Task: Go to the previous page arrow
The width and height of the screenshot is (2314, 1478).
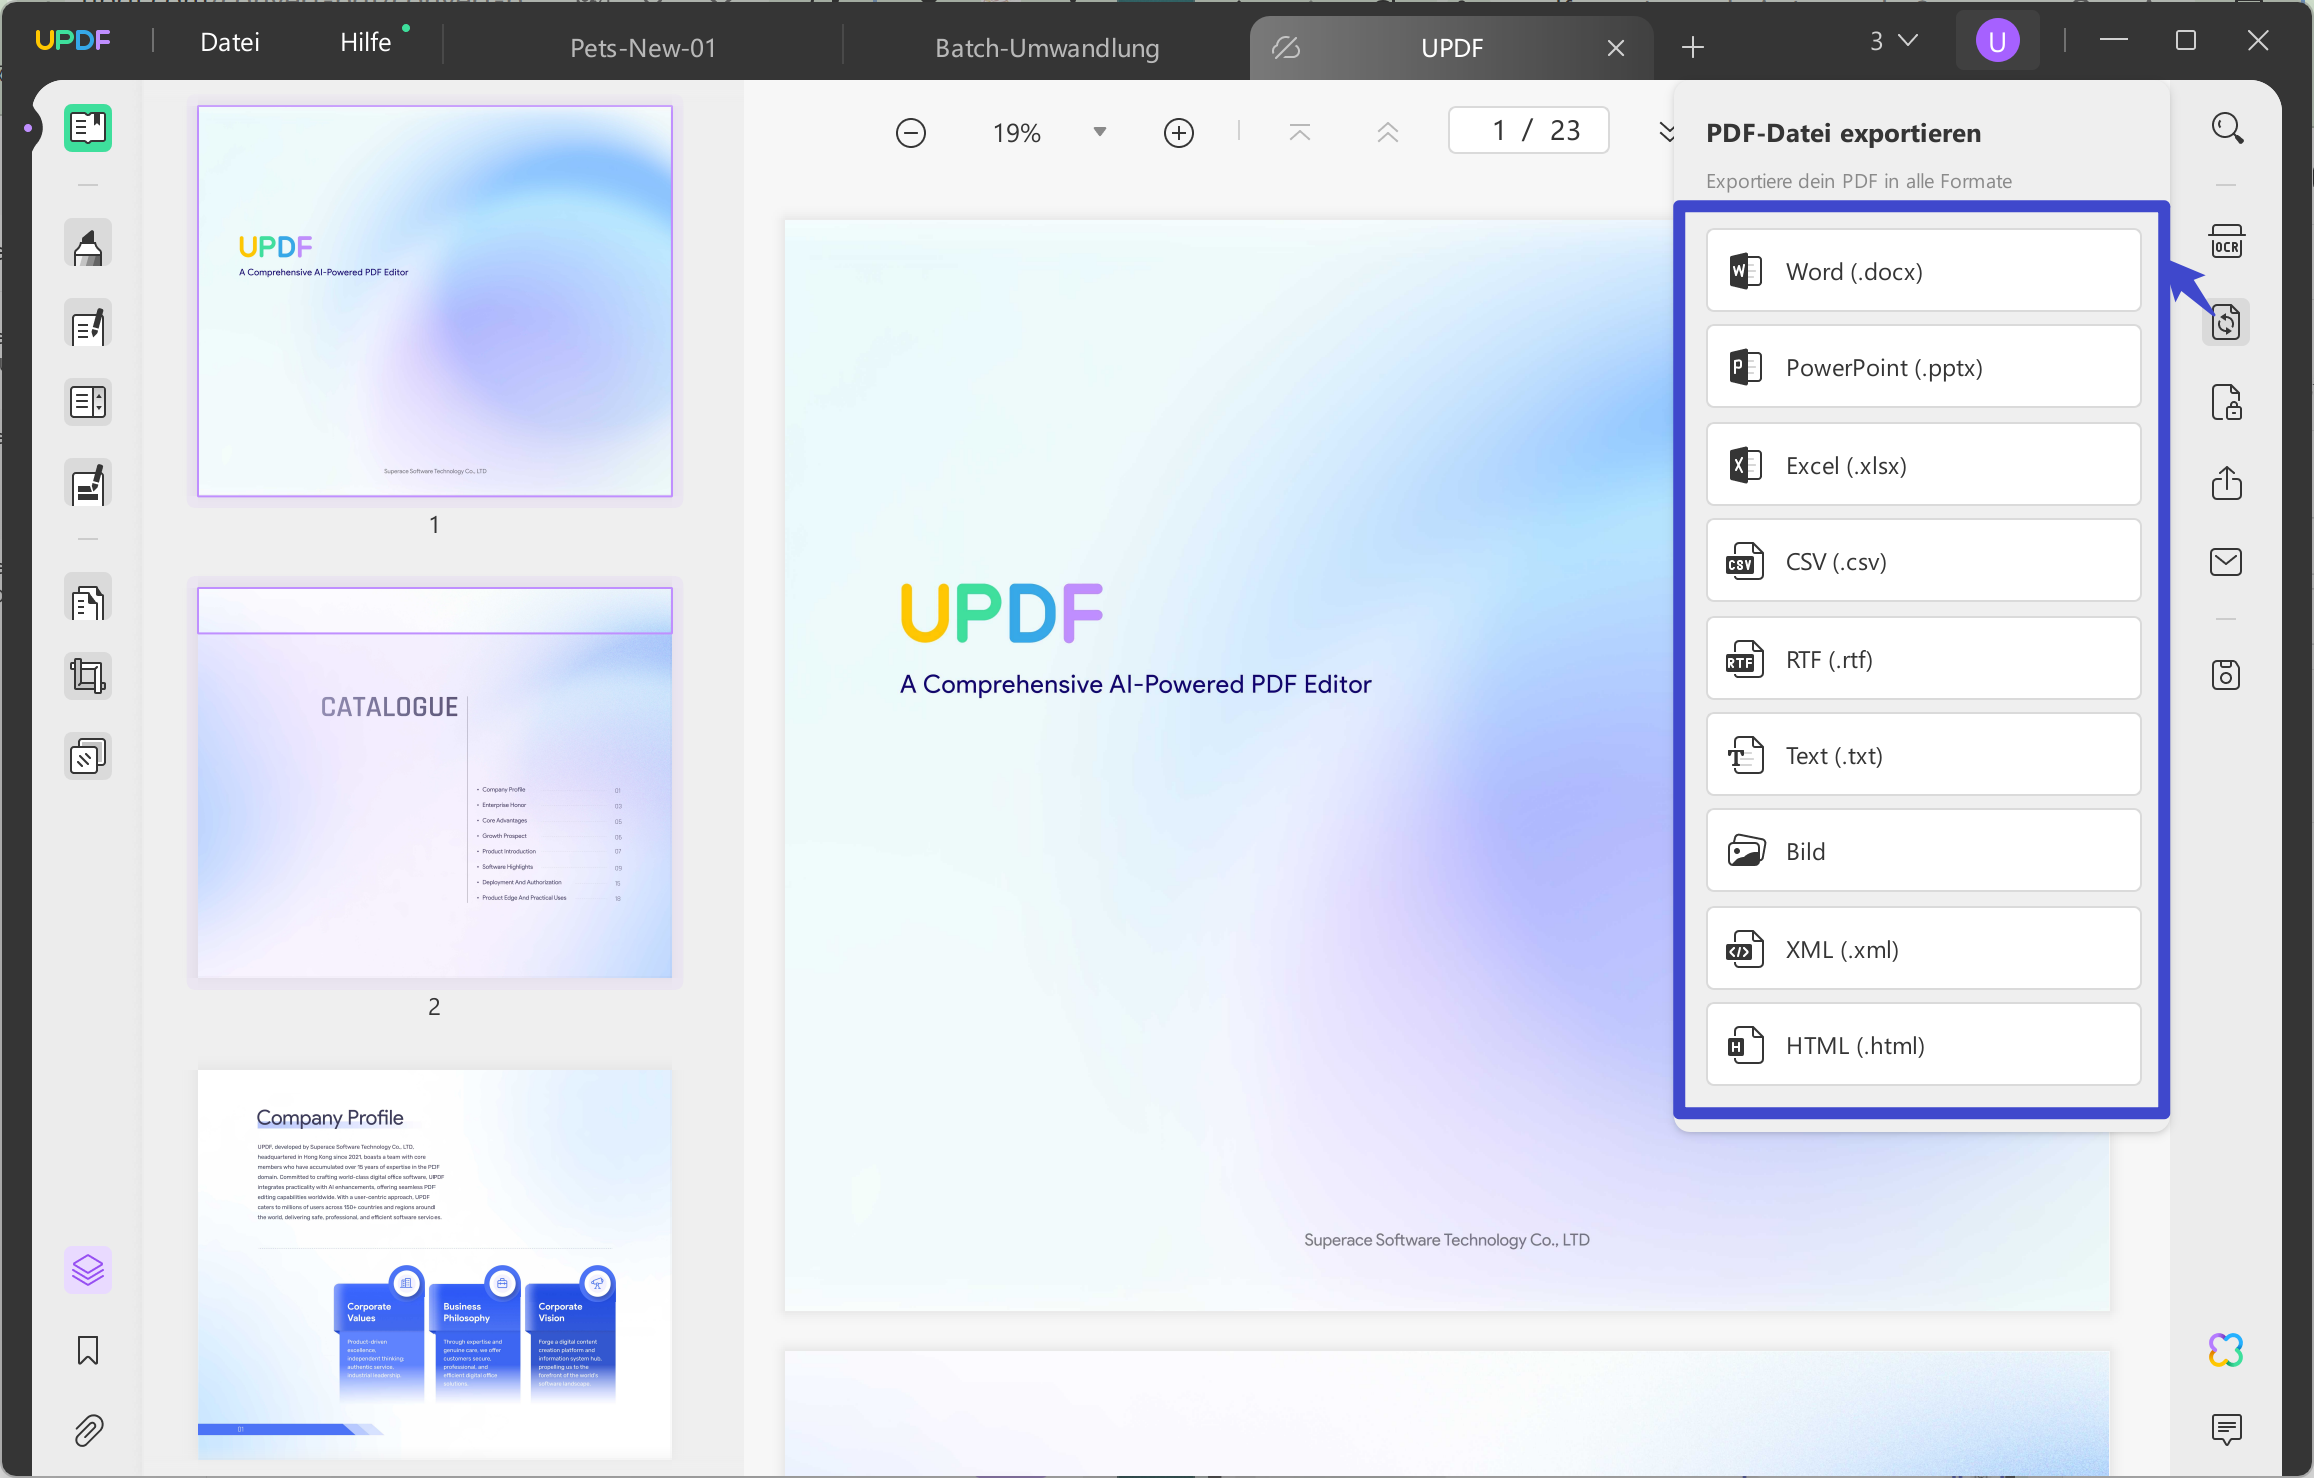Action: (x=1388, y=132)
